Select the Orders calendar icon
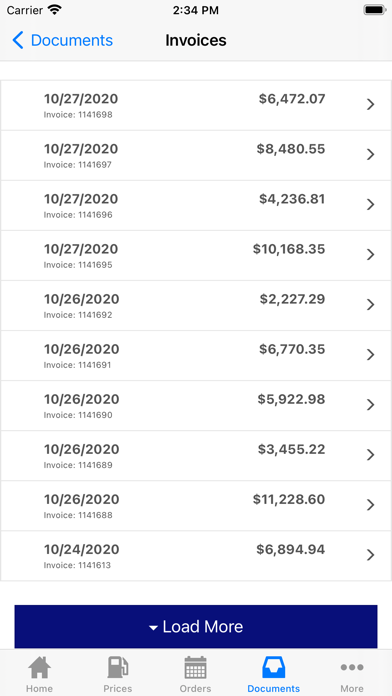392x696 pixels. click(195, 667)
